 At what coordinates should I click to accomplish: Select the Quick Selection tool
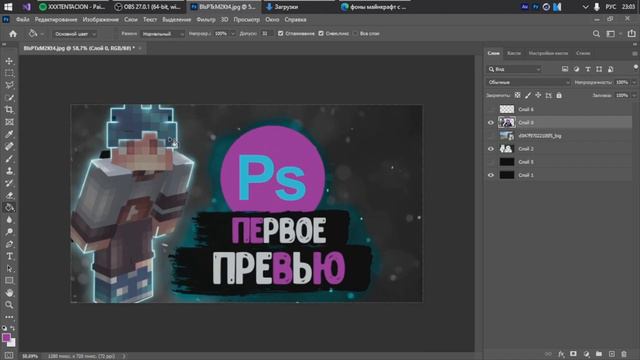9,98
